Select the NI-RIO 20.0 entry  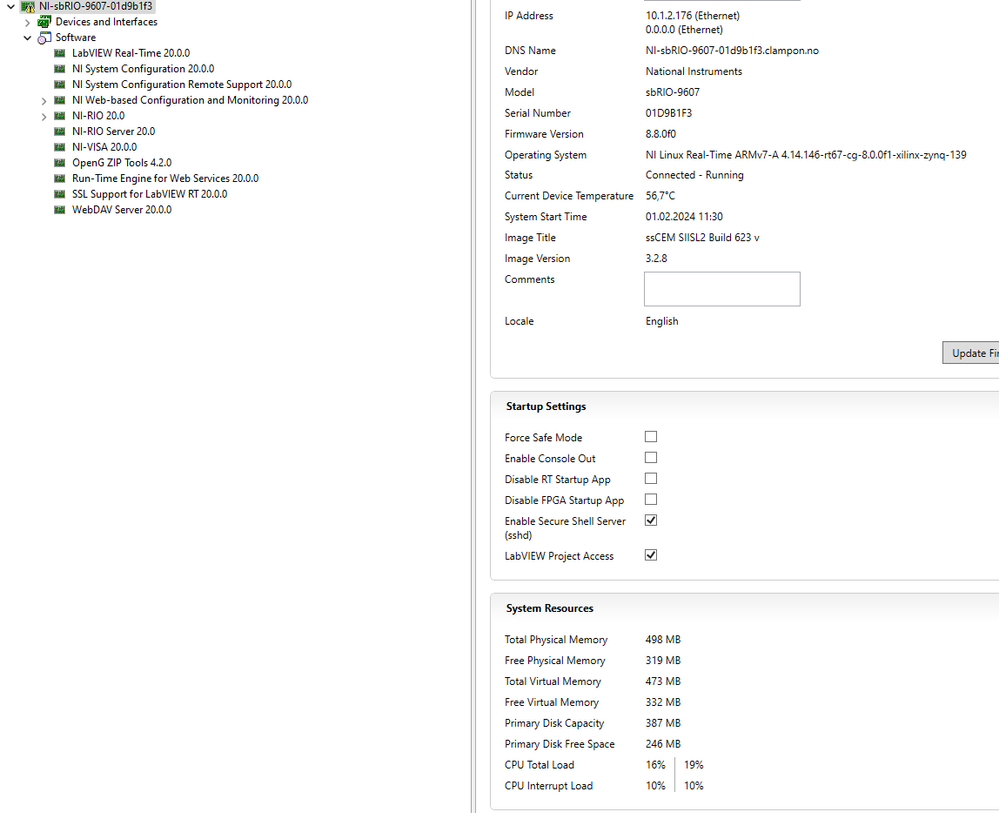tap(98, 115)
